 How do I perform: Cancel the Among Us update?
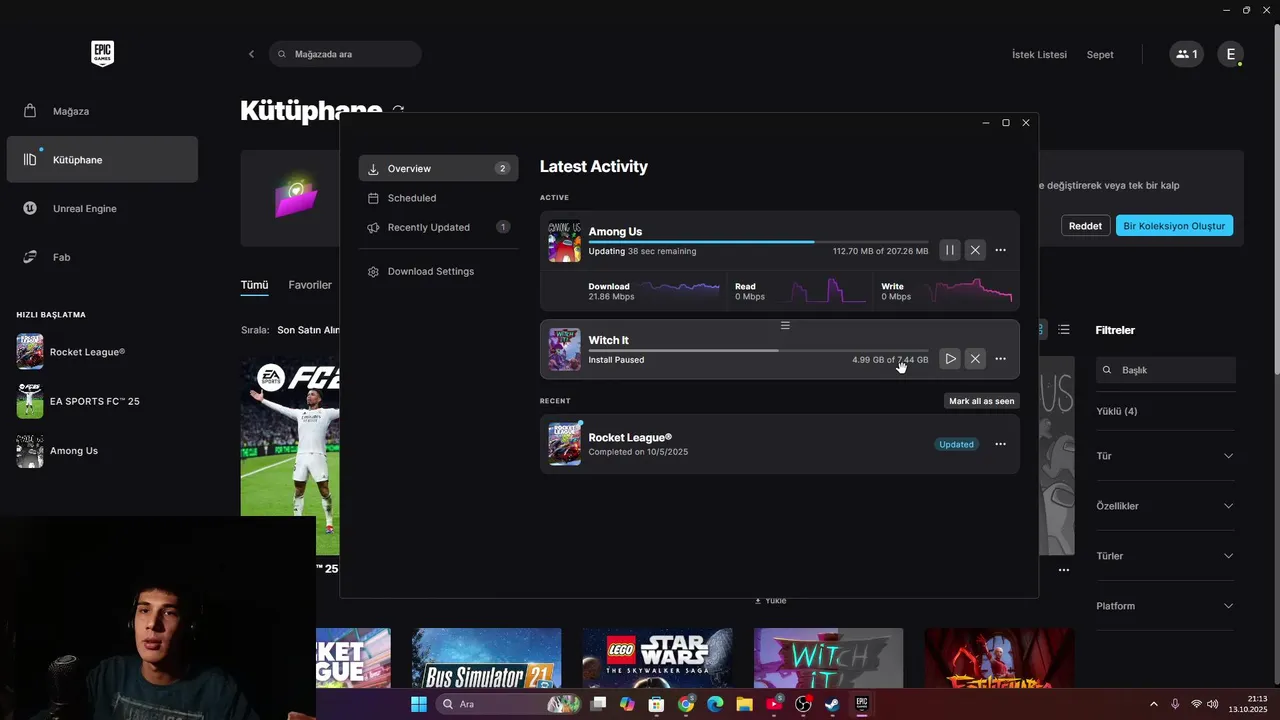click(975, 250)
